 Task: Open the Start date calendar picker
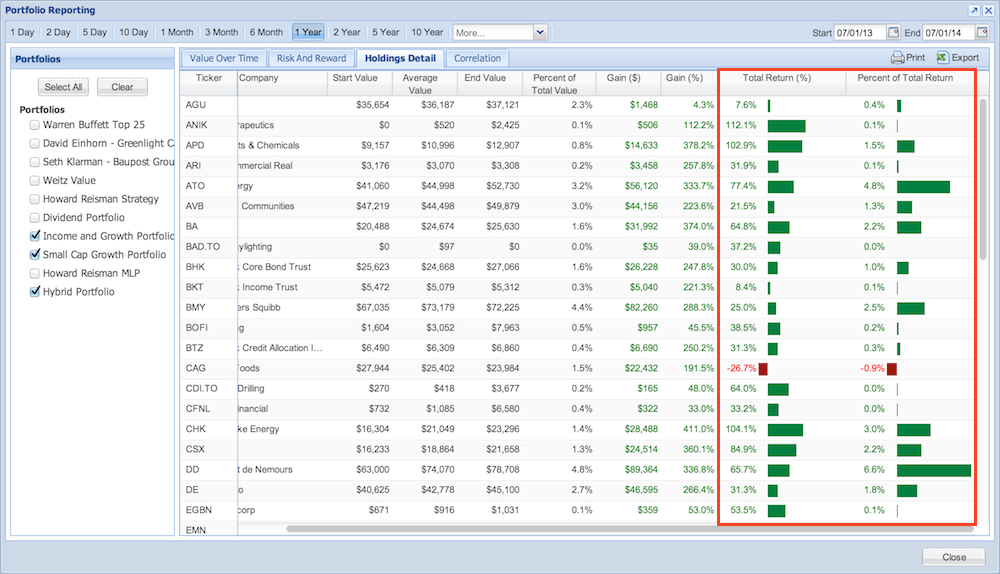(893, 32)
